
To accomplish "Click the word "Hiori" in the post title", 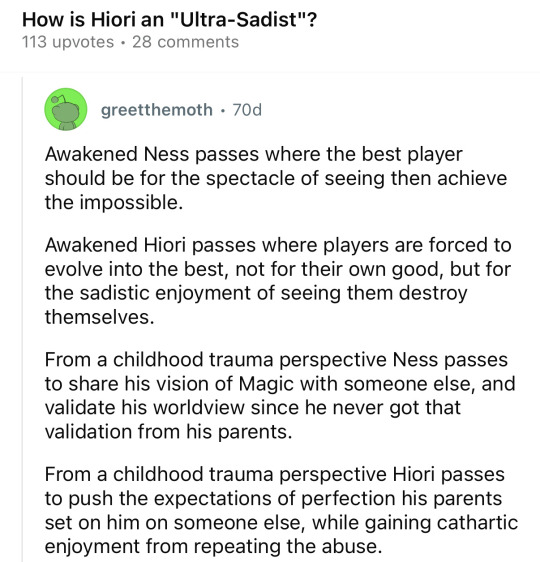I will click(x=113, y=19).
